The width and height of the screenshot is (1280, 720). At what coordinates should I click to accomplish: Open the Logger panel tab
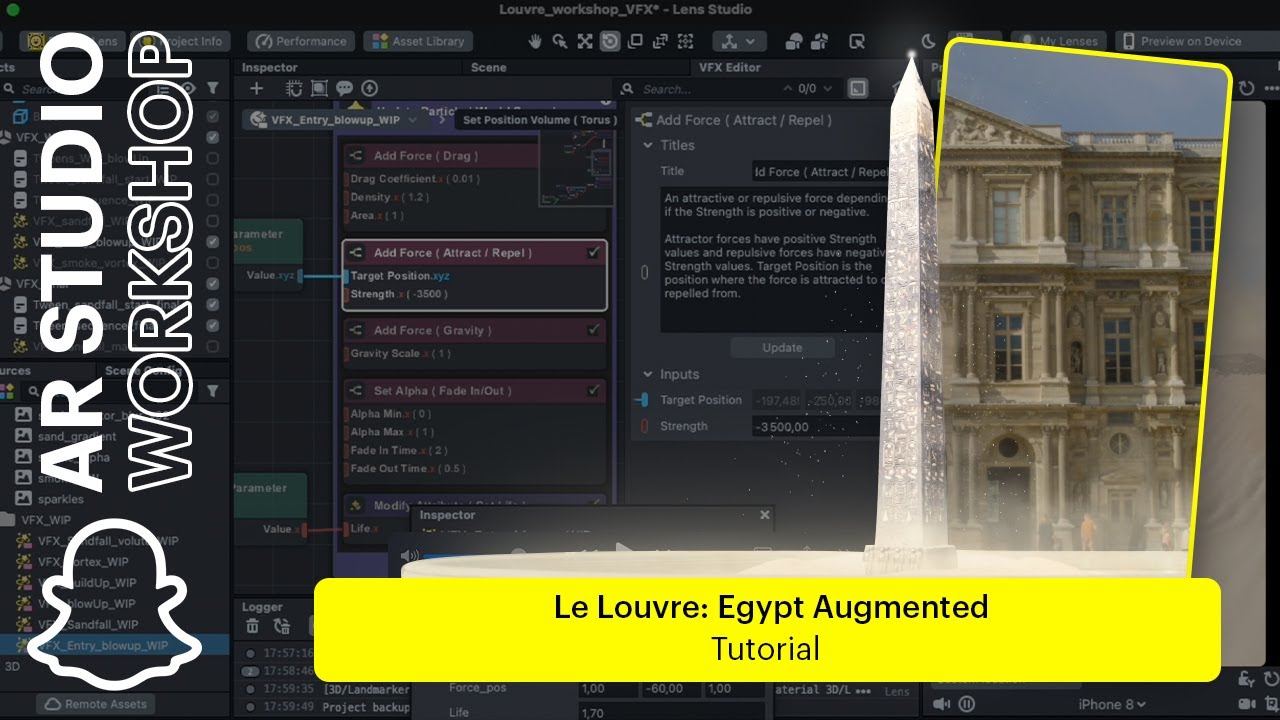point(262,606)
